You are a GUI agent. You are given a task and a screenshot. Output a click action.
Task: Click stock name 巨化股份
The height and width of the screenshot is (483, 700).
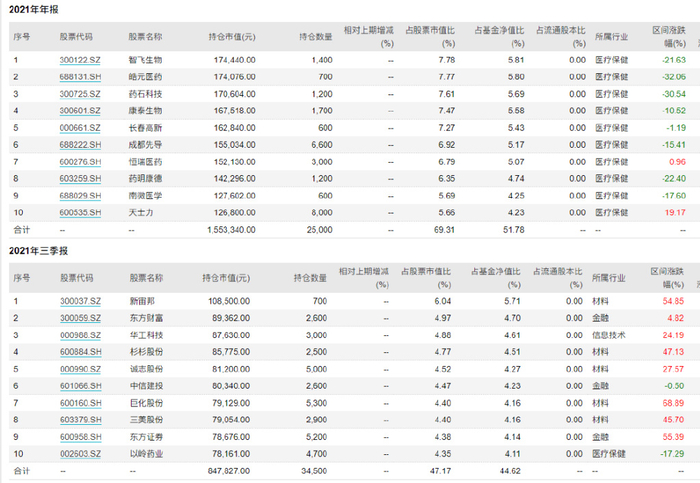coord(146,403)
